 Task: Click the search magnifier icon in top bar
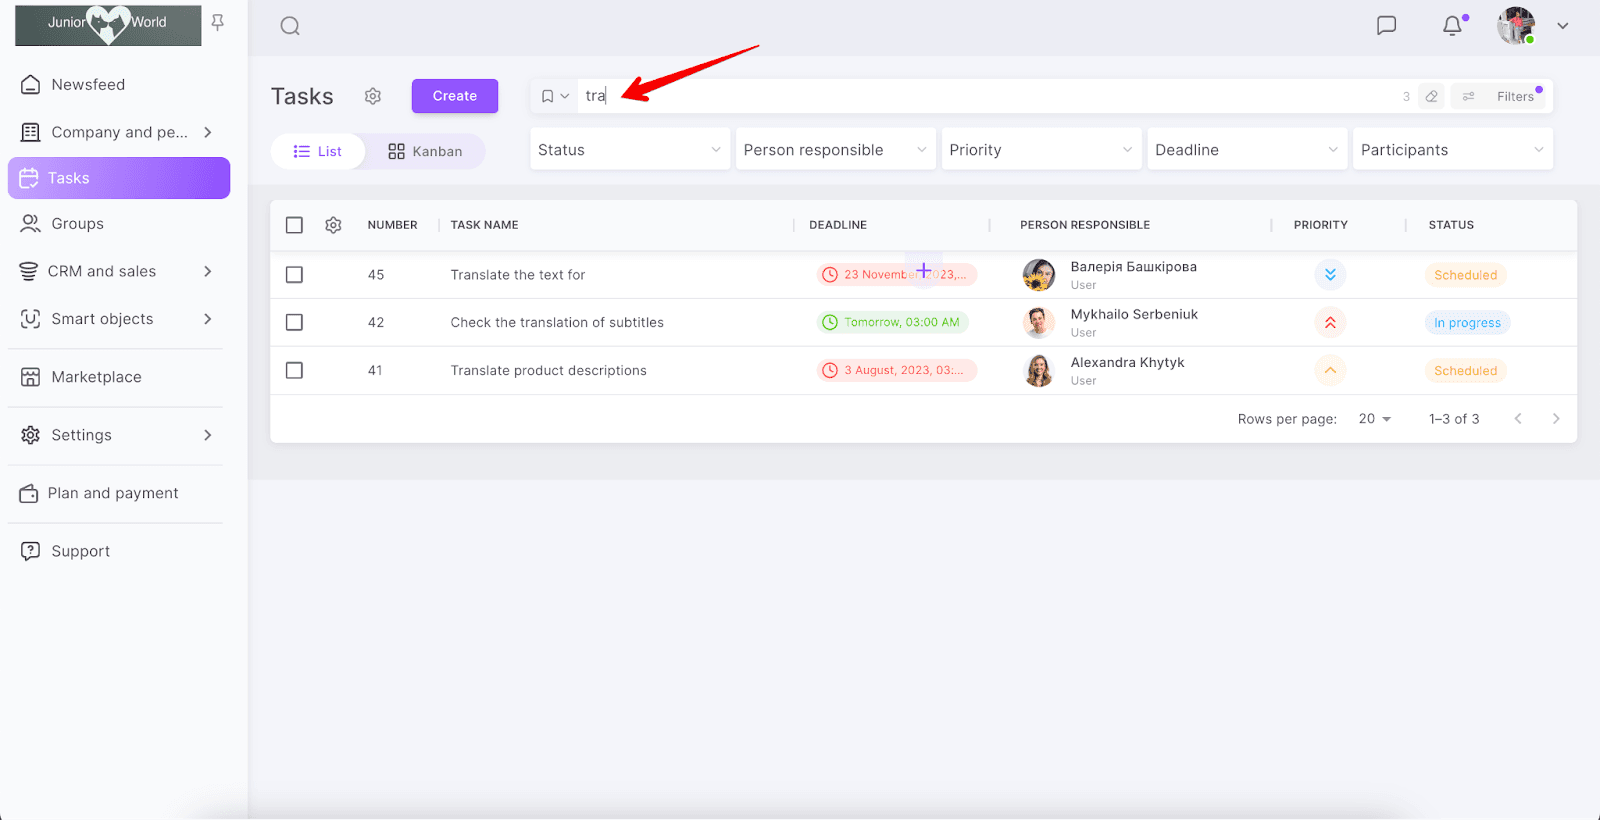290,26
